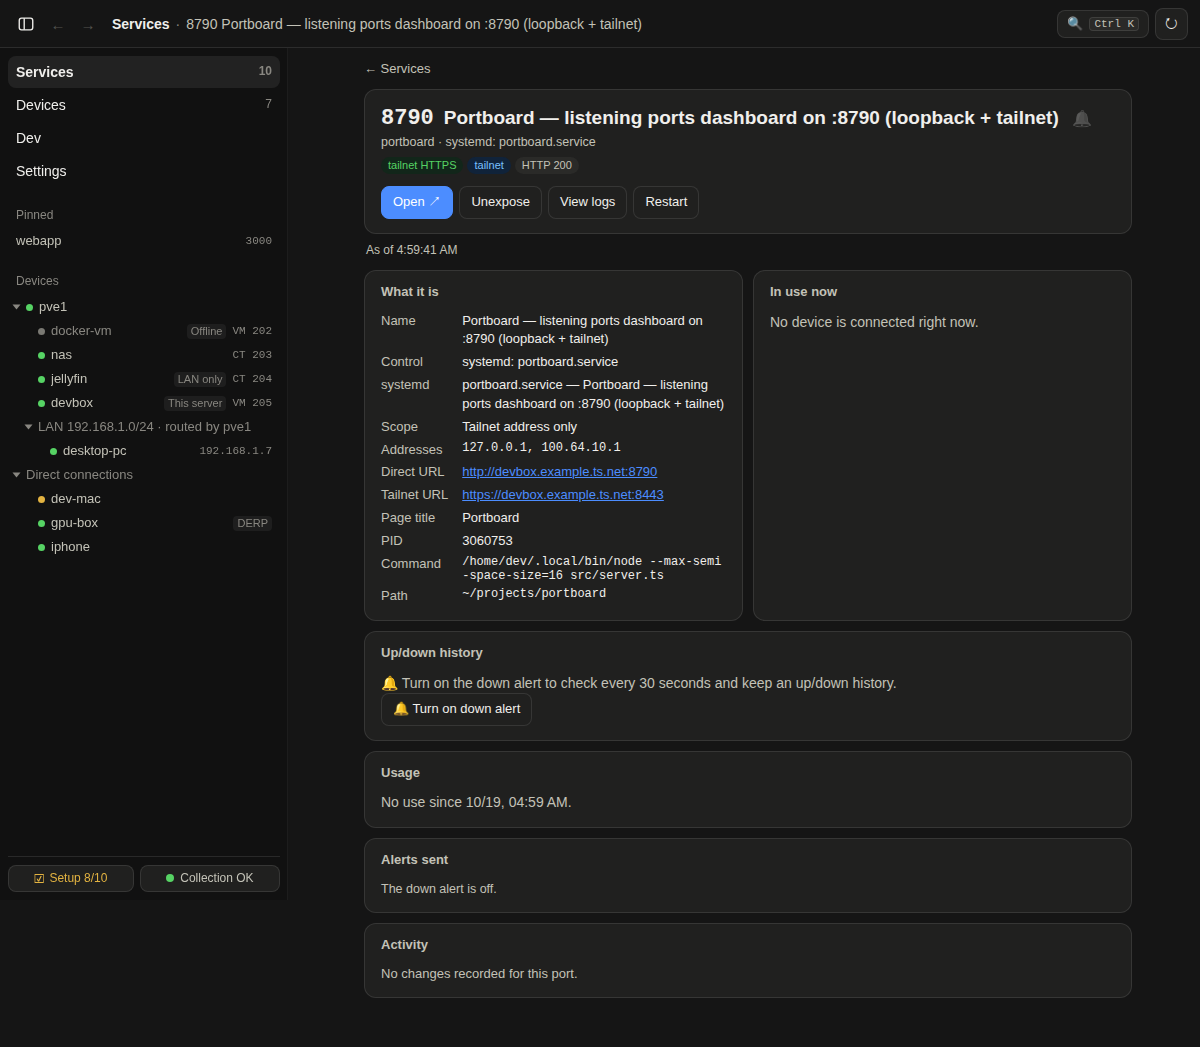The height and width of the screenshot is (1047, 1200).
Task: Click the path ~/projects/portboard
Action: 534,594
